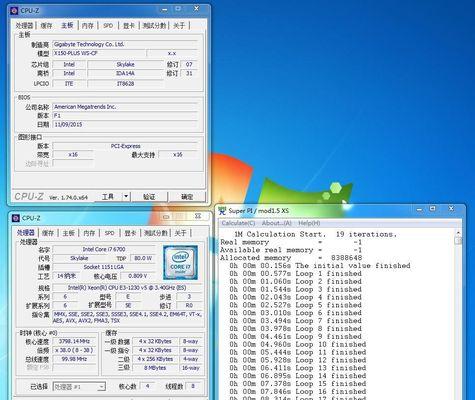Click the CPU-Z icon in the processor window title bar
Screen dimensions: 475x400
pyautogui.click(x=15, y=218)
